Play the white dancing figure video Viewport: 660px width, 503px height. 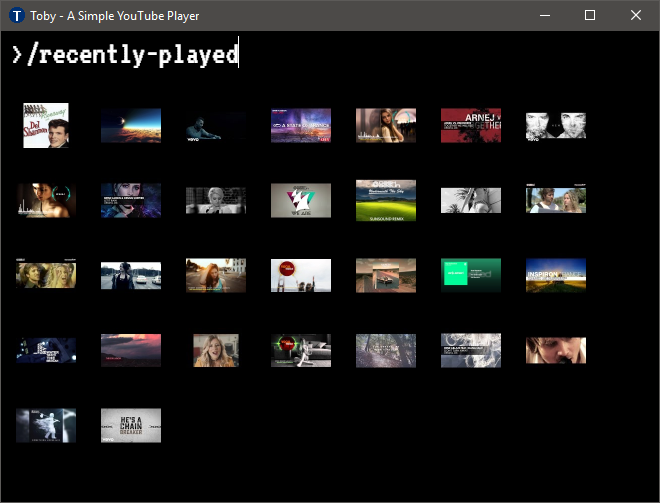pyautogui.click(x=46, y=425)
